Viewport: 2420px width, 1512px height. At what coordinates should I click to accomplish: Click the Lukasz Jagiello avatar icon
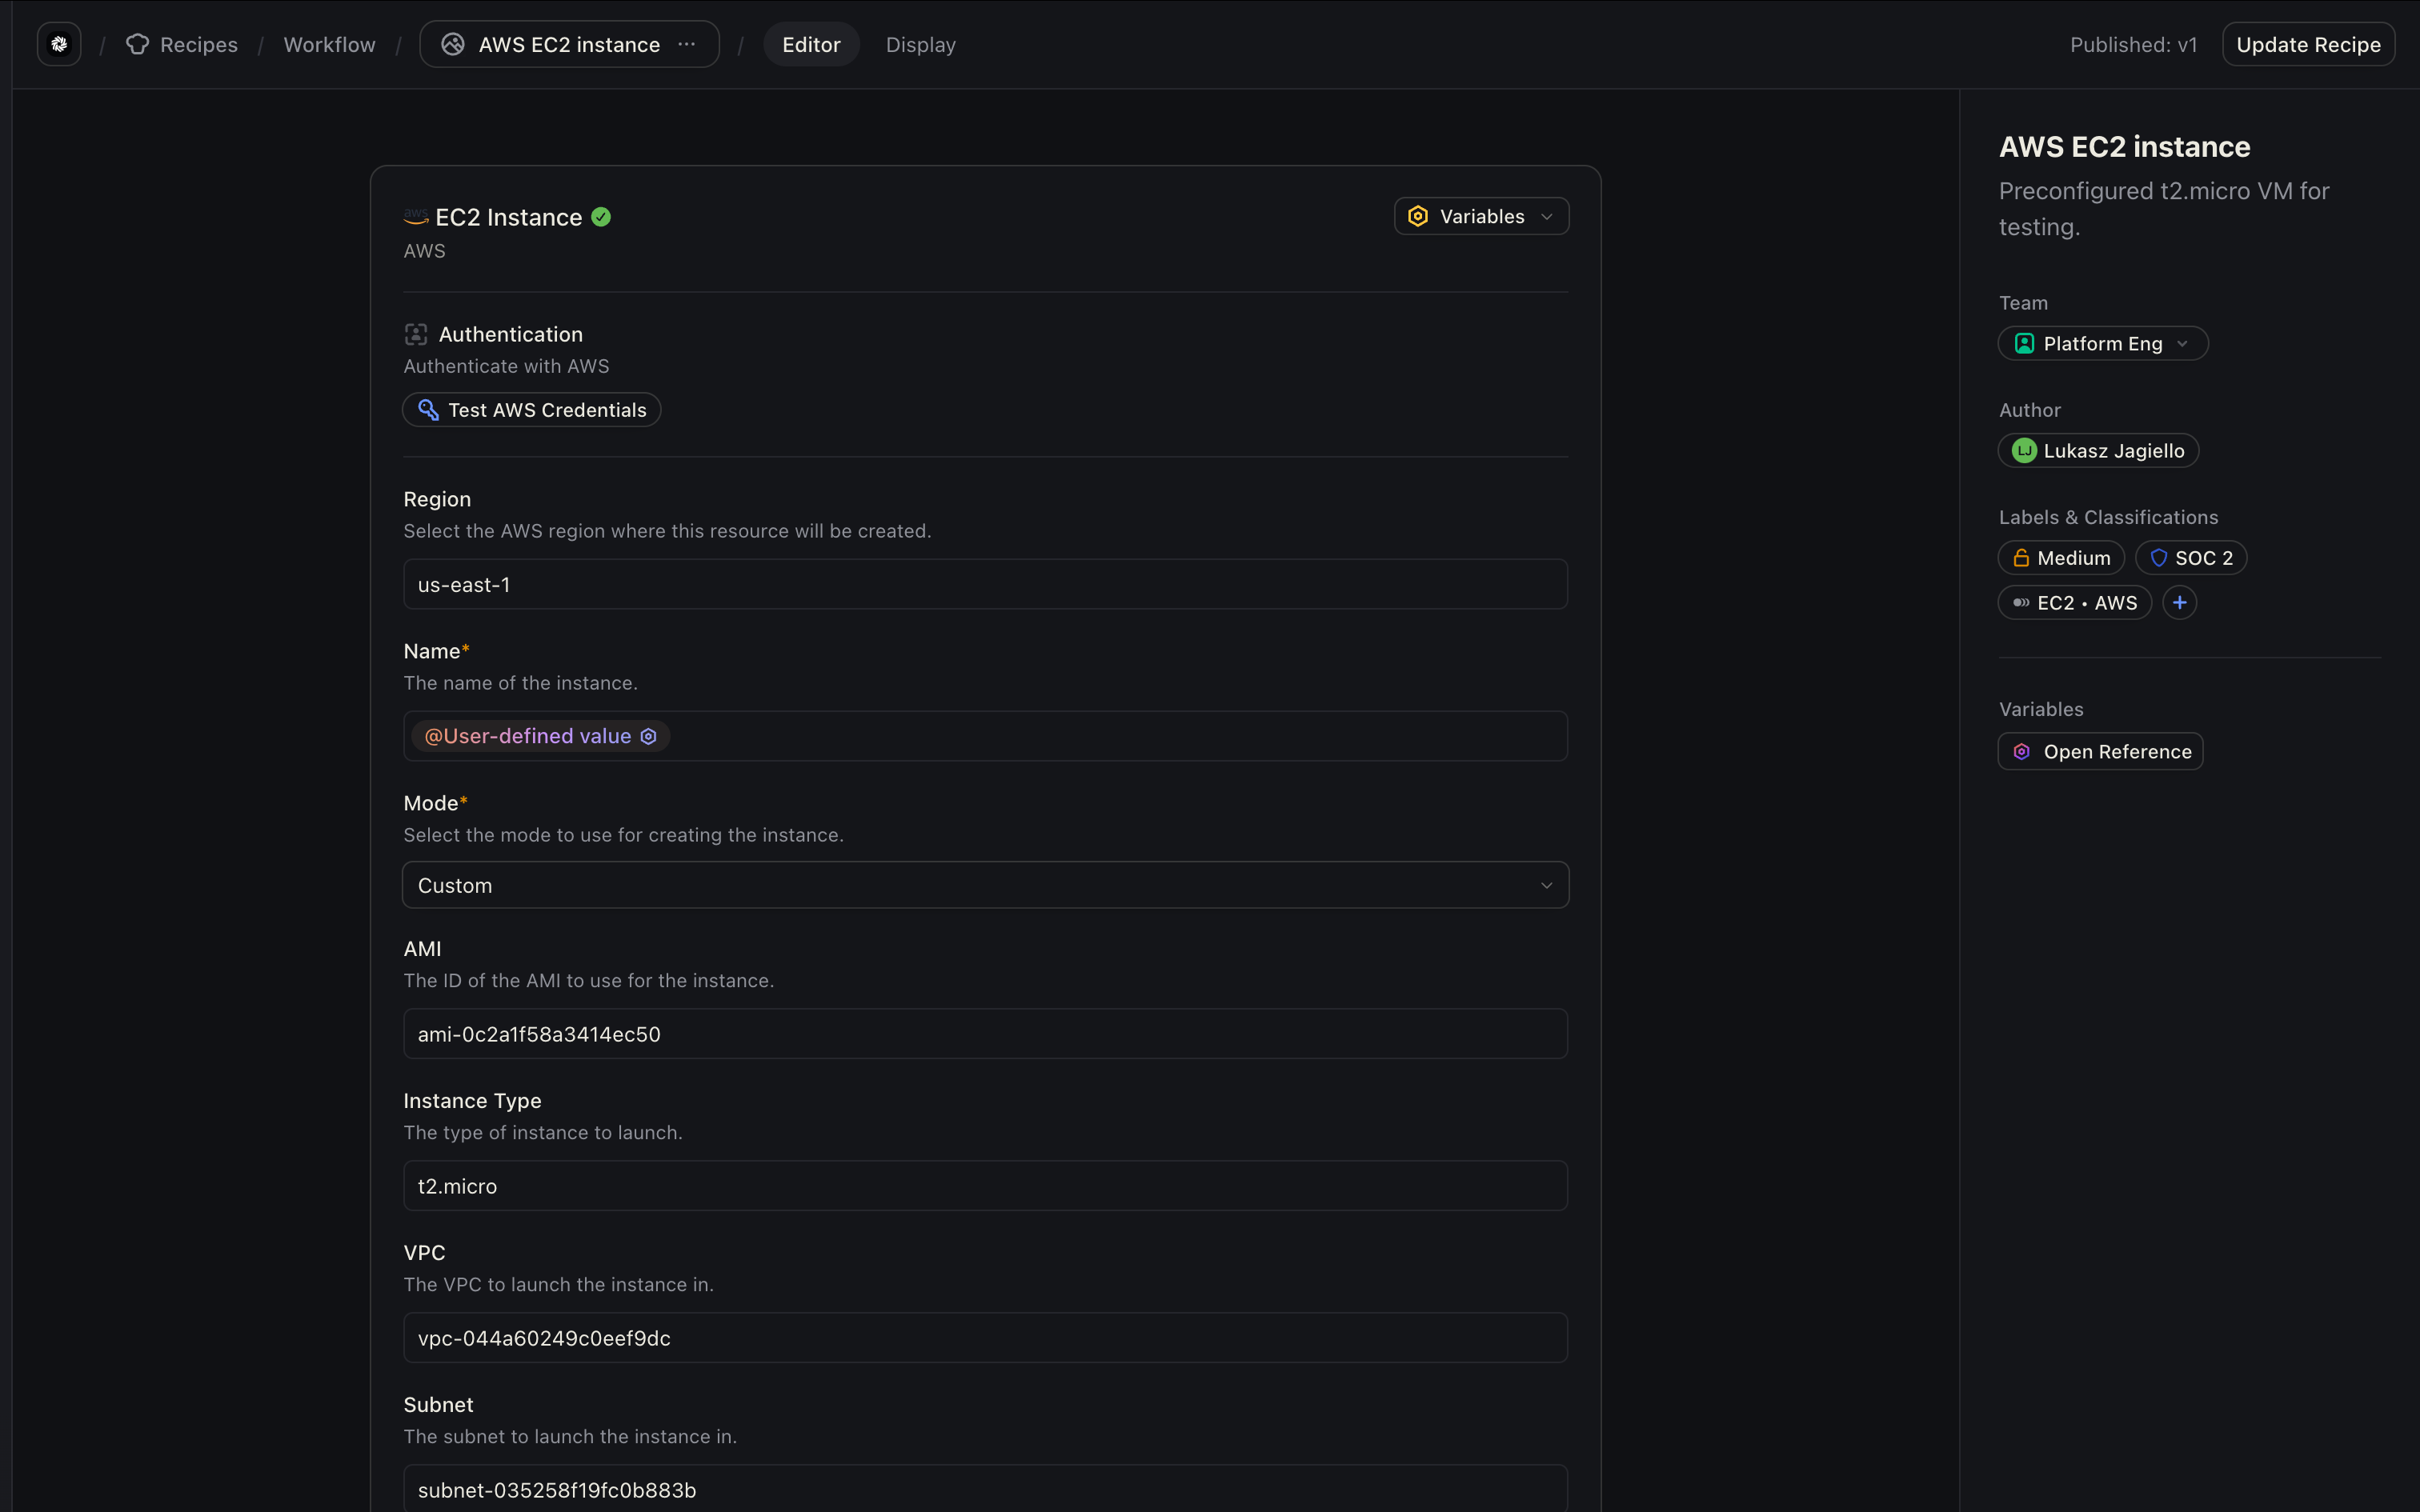[x=2023, y=451]
